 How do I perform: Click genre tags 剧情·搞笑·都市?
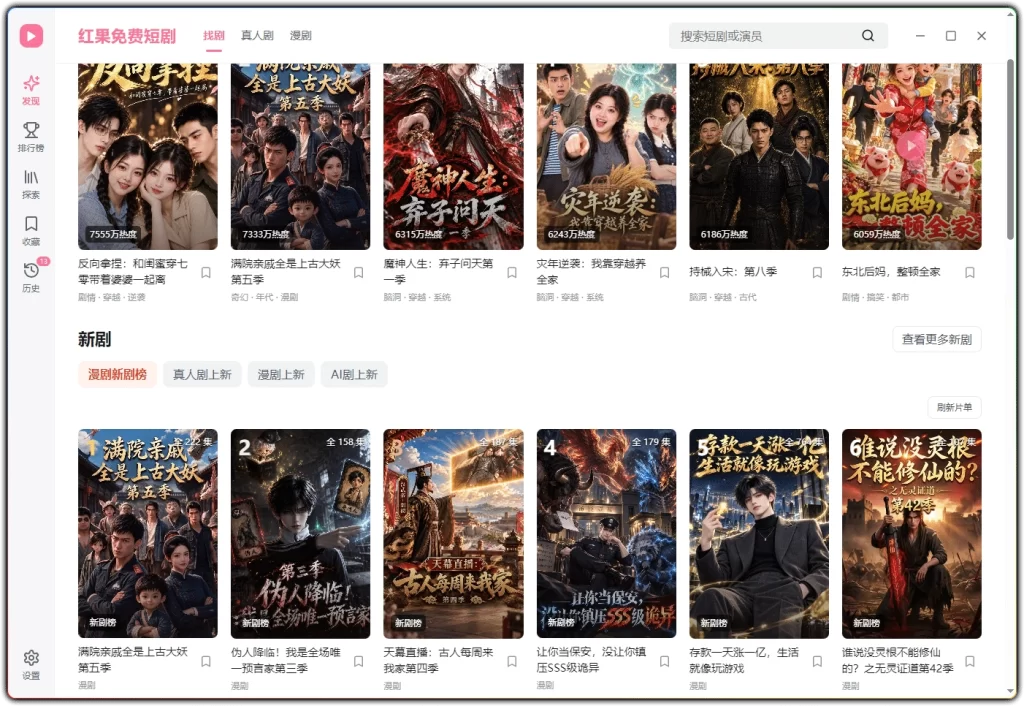pyautogui.click(x=875, y=297)
